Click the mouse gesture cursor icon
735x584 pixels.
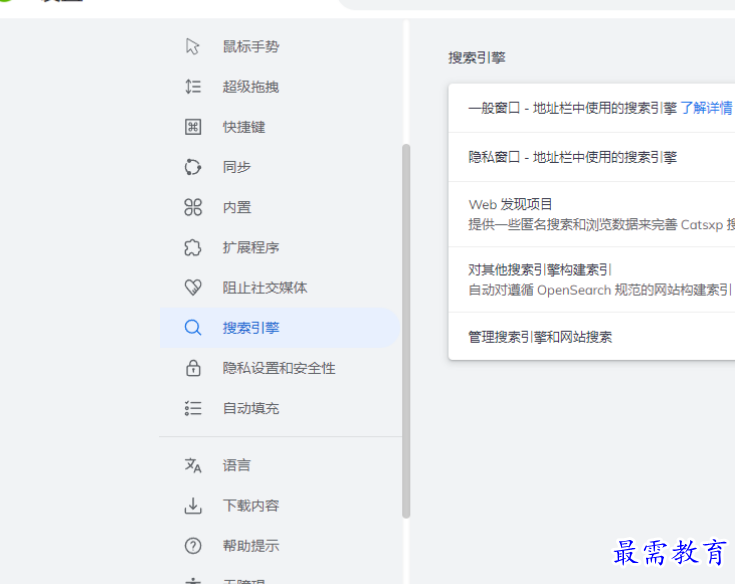pos(193,46)
